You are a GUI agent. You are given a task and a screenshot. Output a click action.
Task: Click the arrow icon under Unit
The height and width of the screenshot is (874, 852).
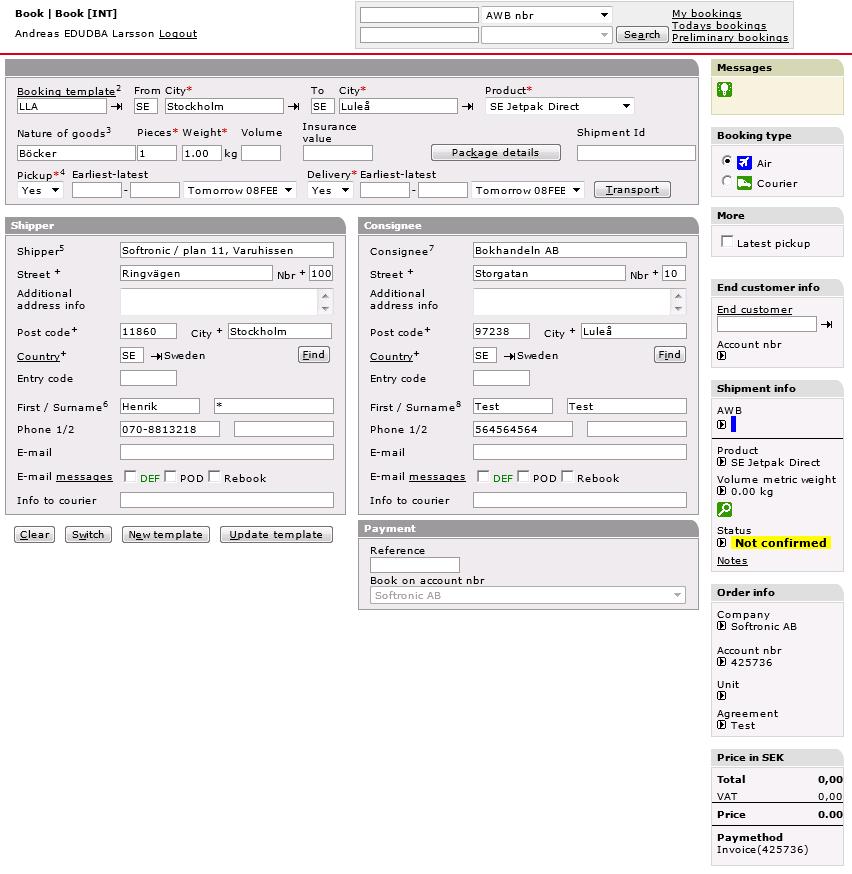click(722, 696)
